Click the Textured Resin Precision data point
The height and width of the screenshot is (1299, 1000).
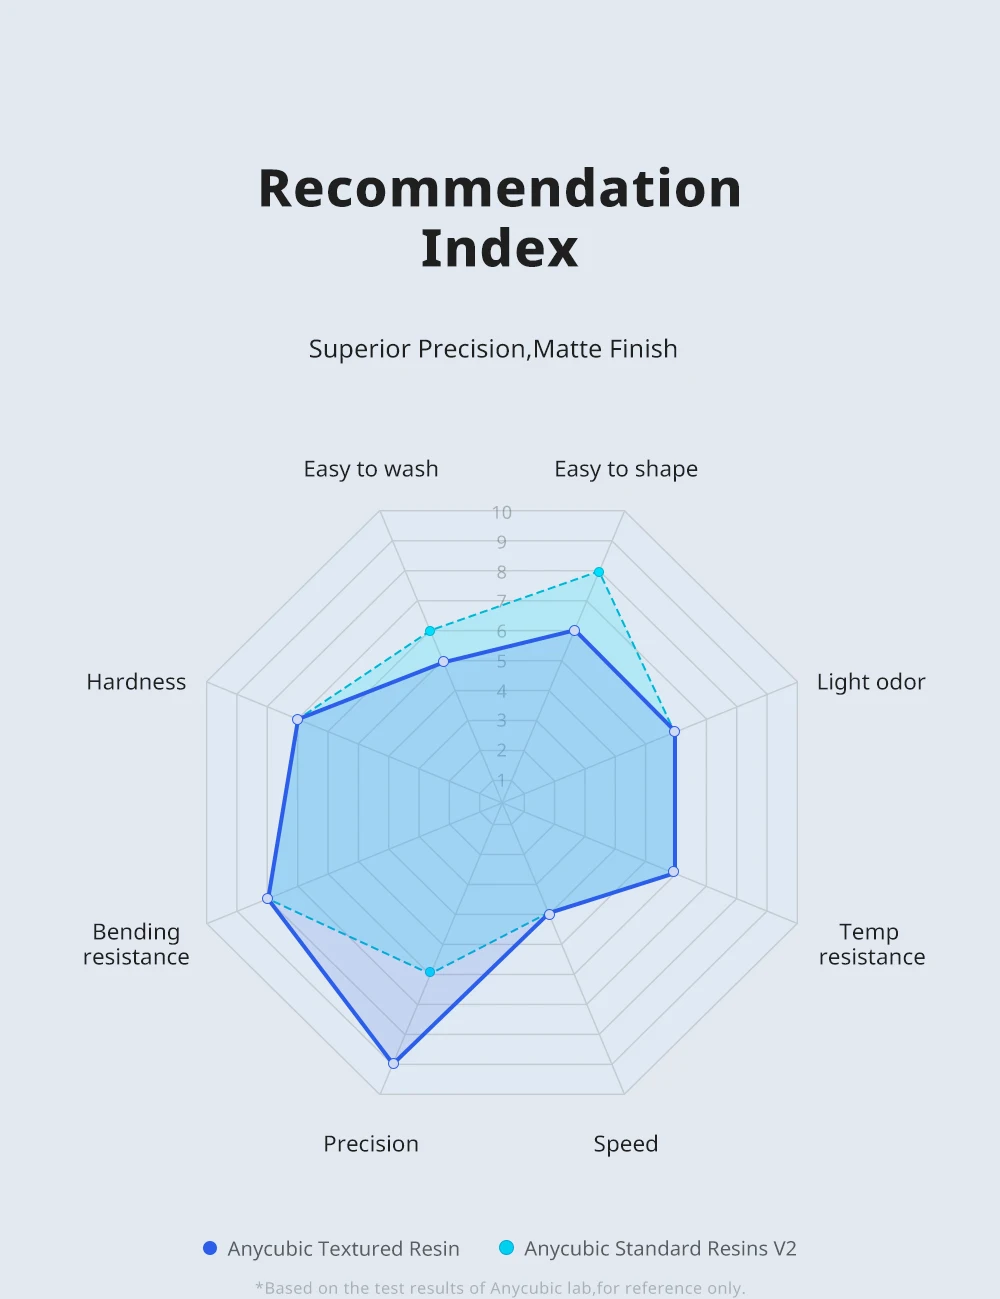point(393,1063)
